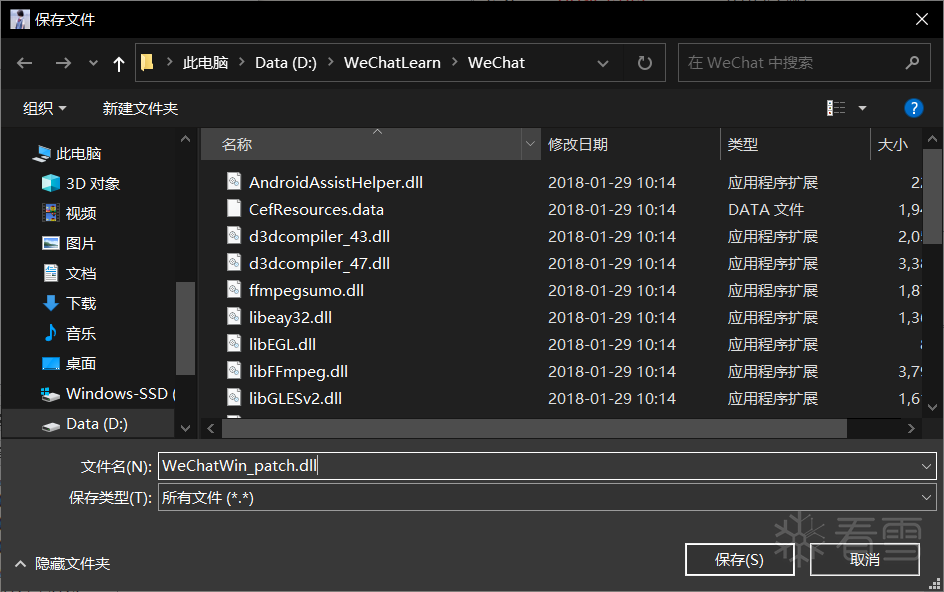The image size is (944, 592).
Task: Open the 名称 column filter dropdown
Action: [530, 145]
